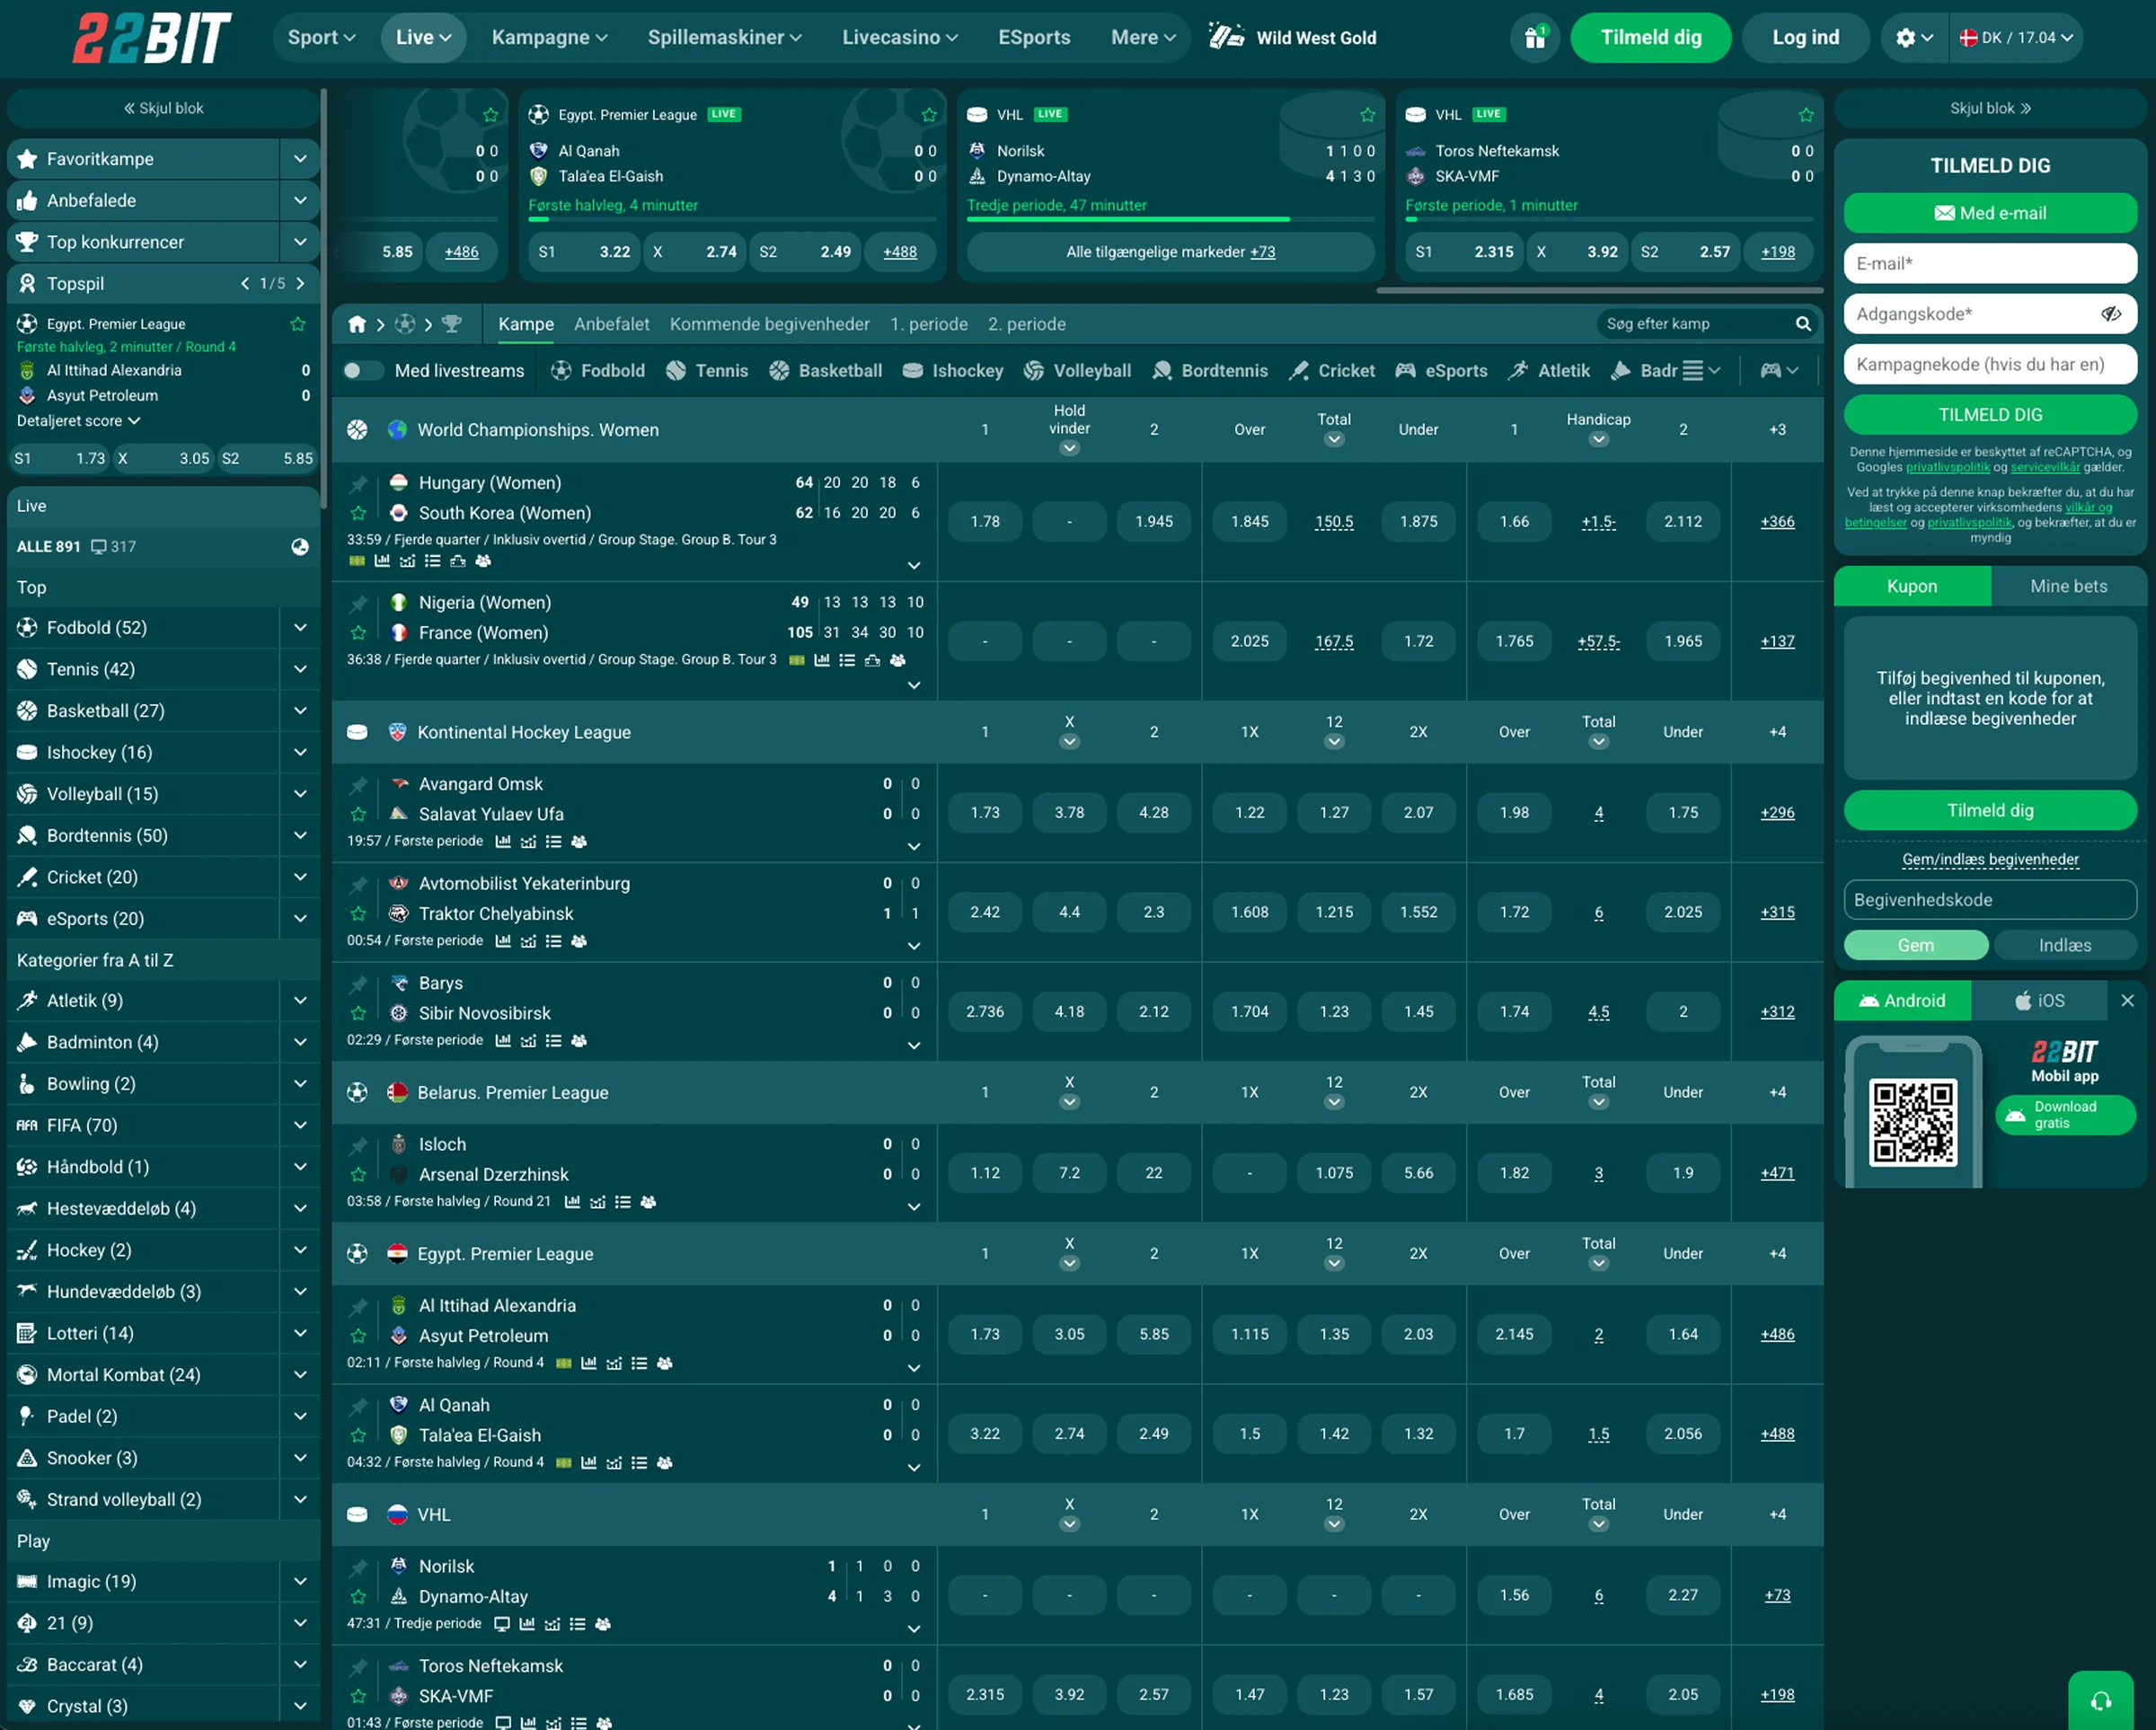Open the live support headset button
The image size is (2156, 1730).
(x=2101, y=1700)
